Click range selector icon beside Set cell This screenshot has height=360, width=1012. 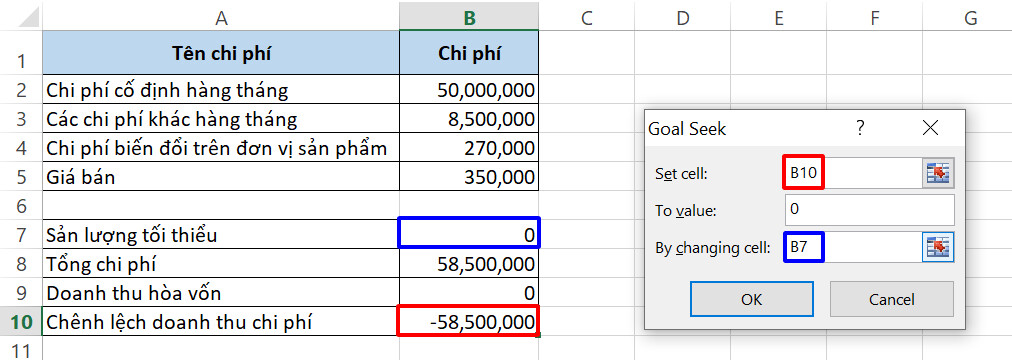938,173
